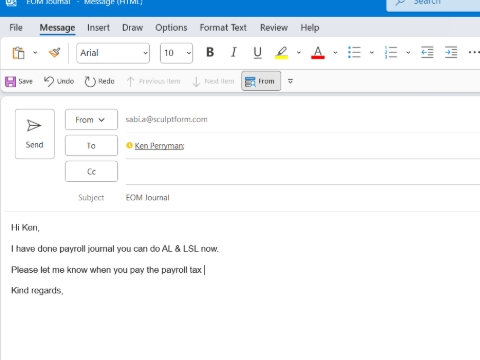
Task: Switch to the Insert tab
Action: click(x=98, y=28)
